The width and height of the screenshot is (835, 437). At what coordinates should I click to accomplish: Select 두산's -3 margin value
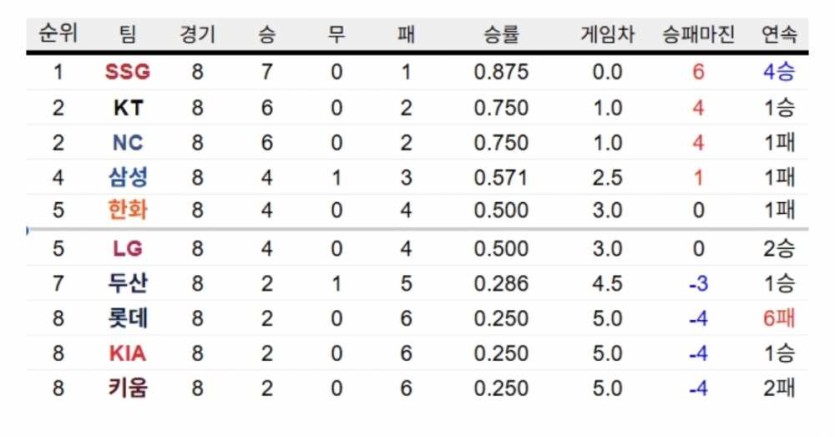tap(698, 283)
